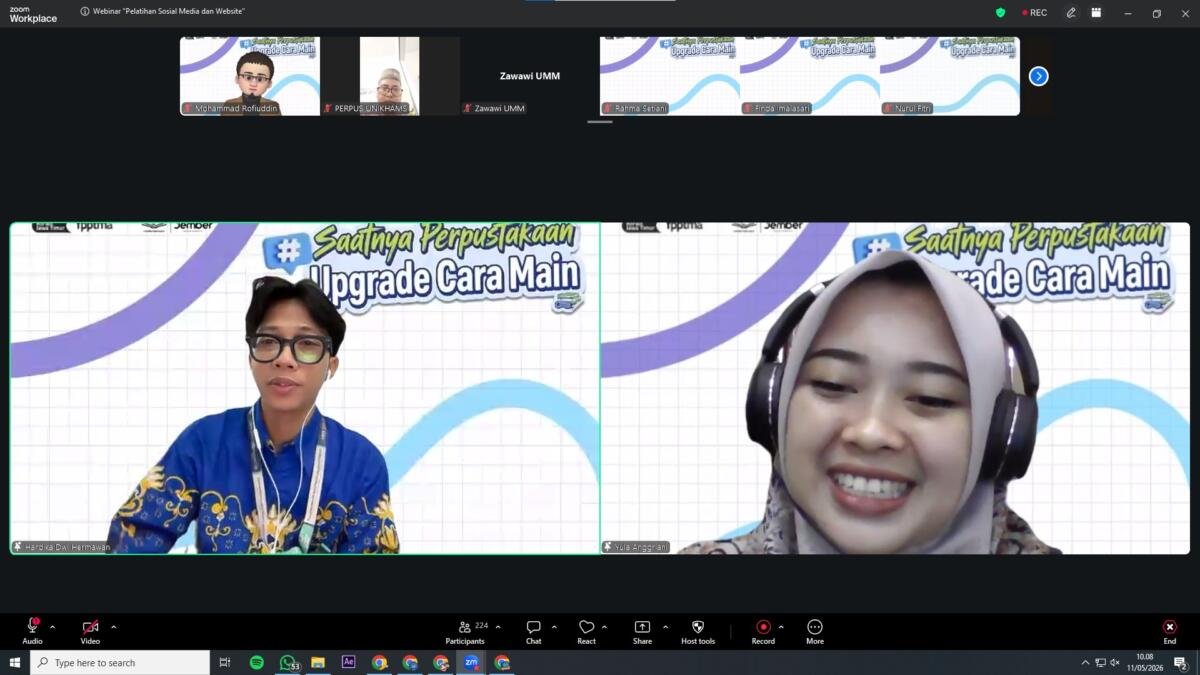Open the Windows Start menu
This screenshot has height=675, width=1200.
(x=15, y=662)
